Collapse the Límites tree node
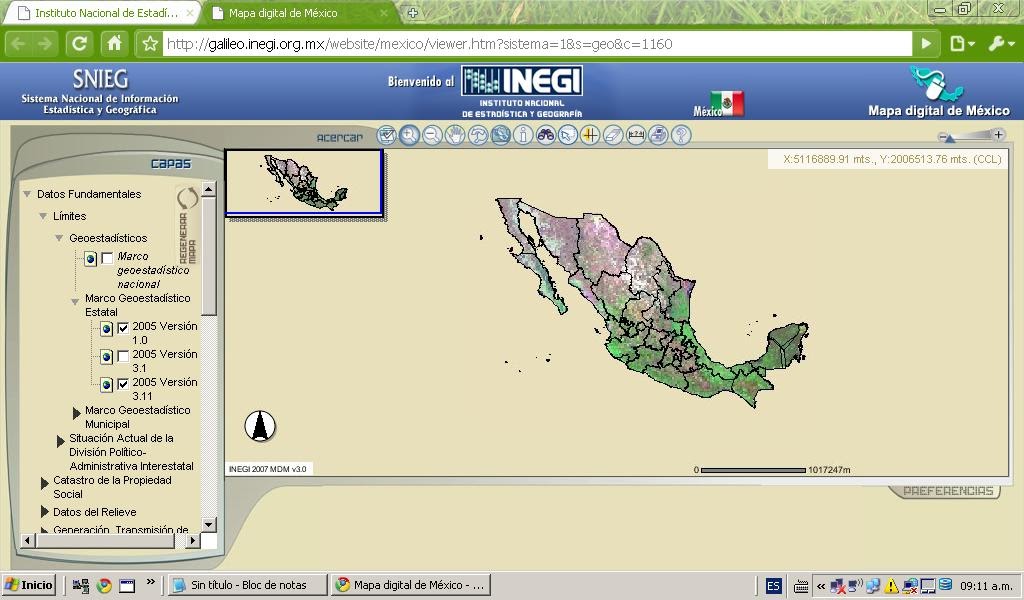The width and height of the screenshot is (1024, 600). (x=43, y=216)
